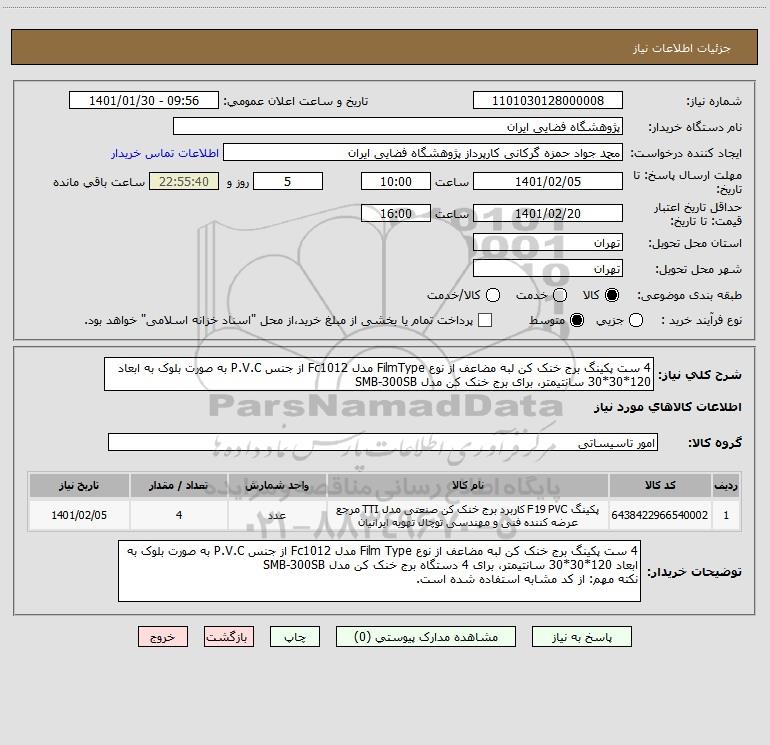
Task: Open اطلاعات تماس خریدار link
Action: 165,153
